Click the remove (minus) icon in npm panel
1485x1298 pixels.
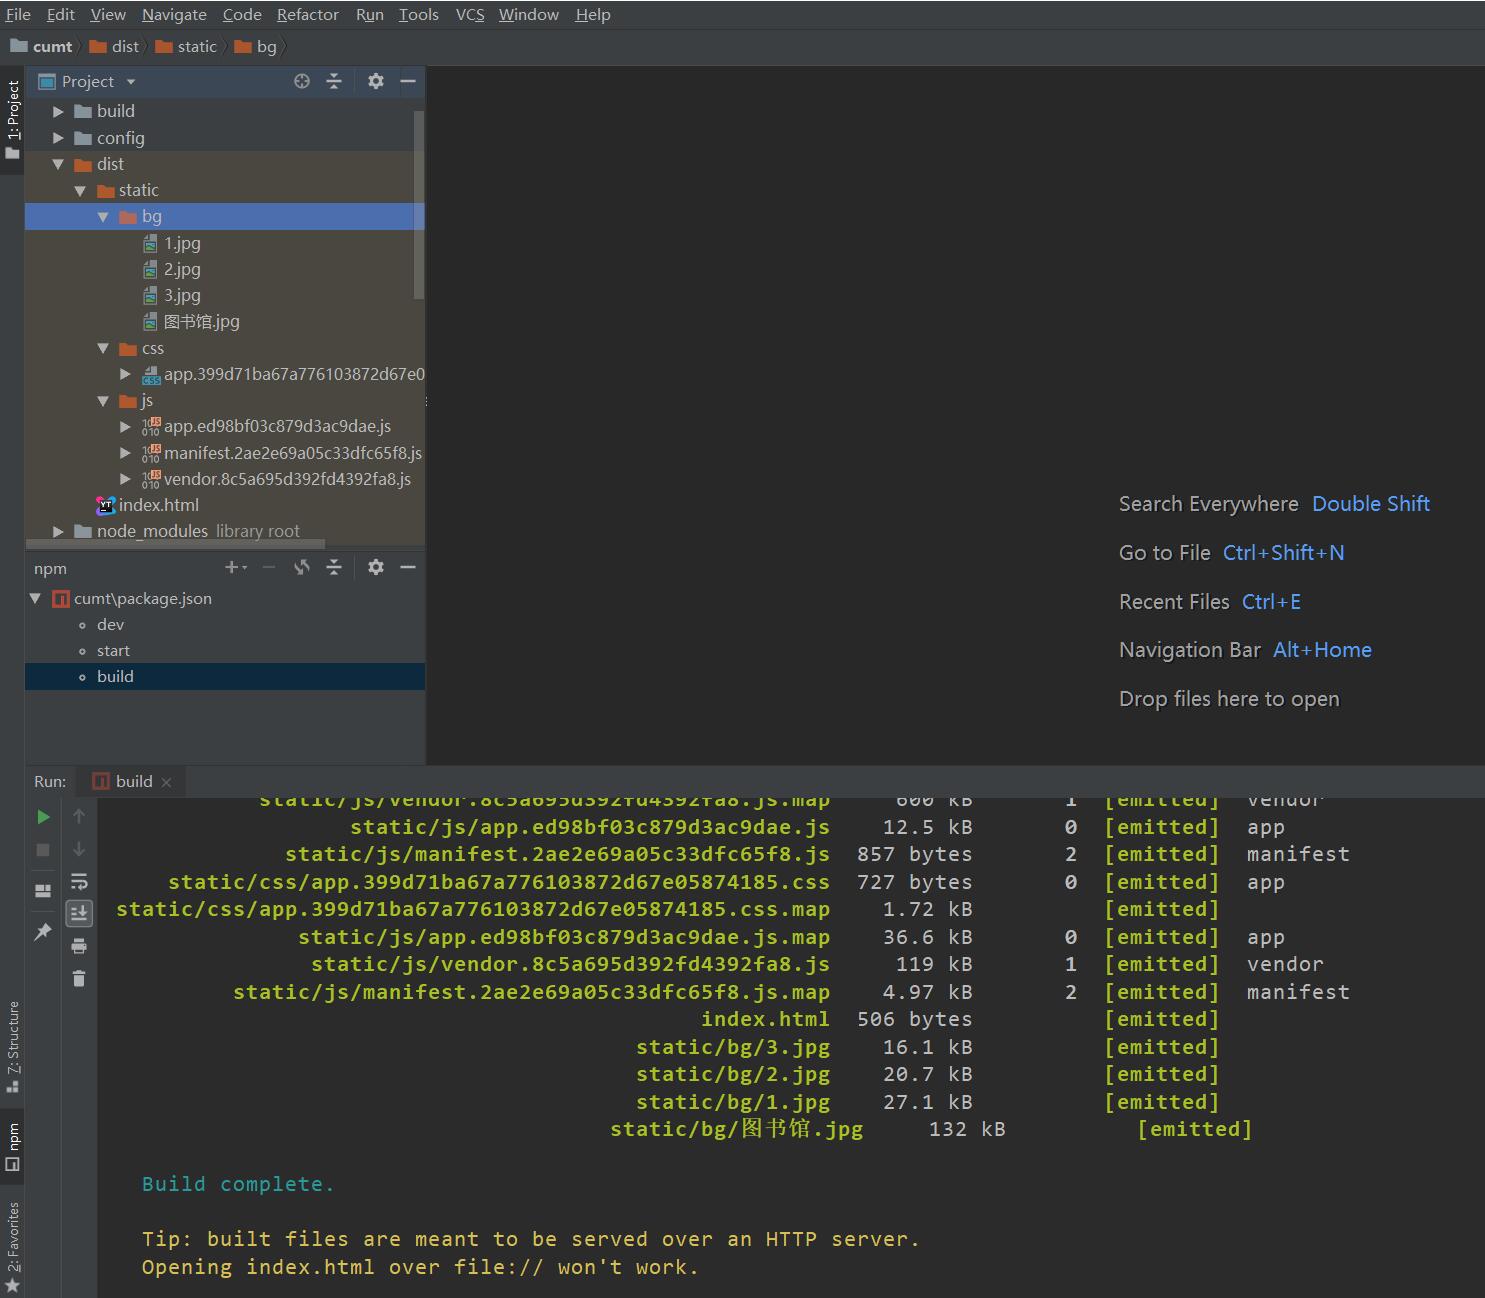[269, 568]
